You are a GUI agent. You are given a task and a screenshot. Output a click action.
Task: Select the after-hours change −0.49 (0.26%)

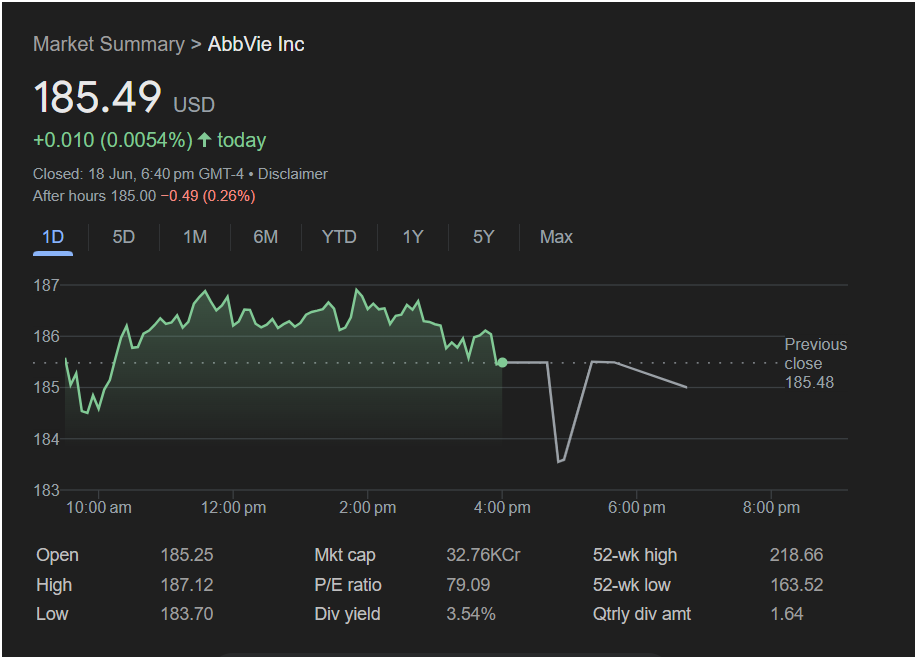point(208,196)
